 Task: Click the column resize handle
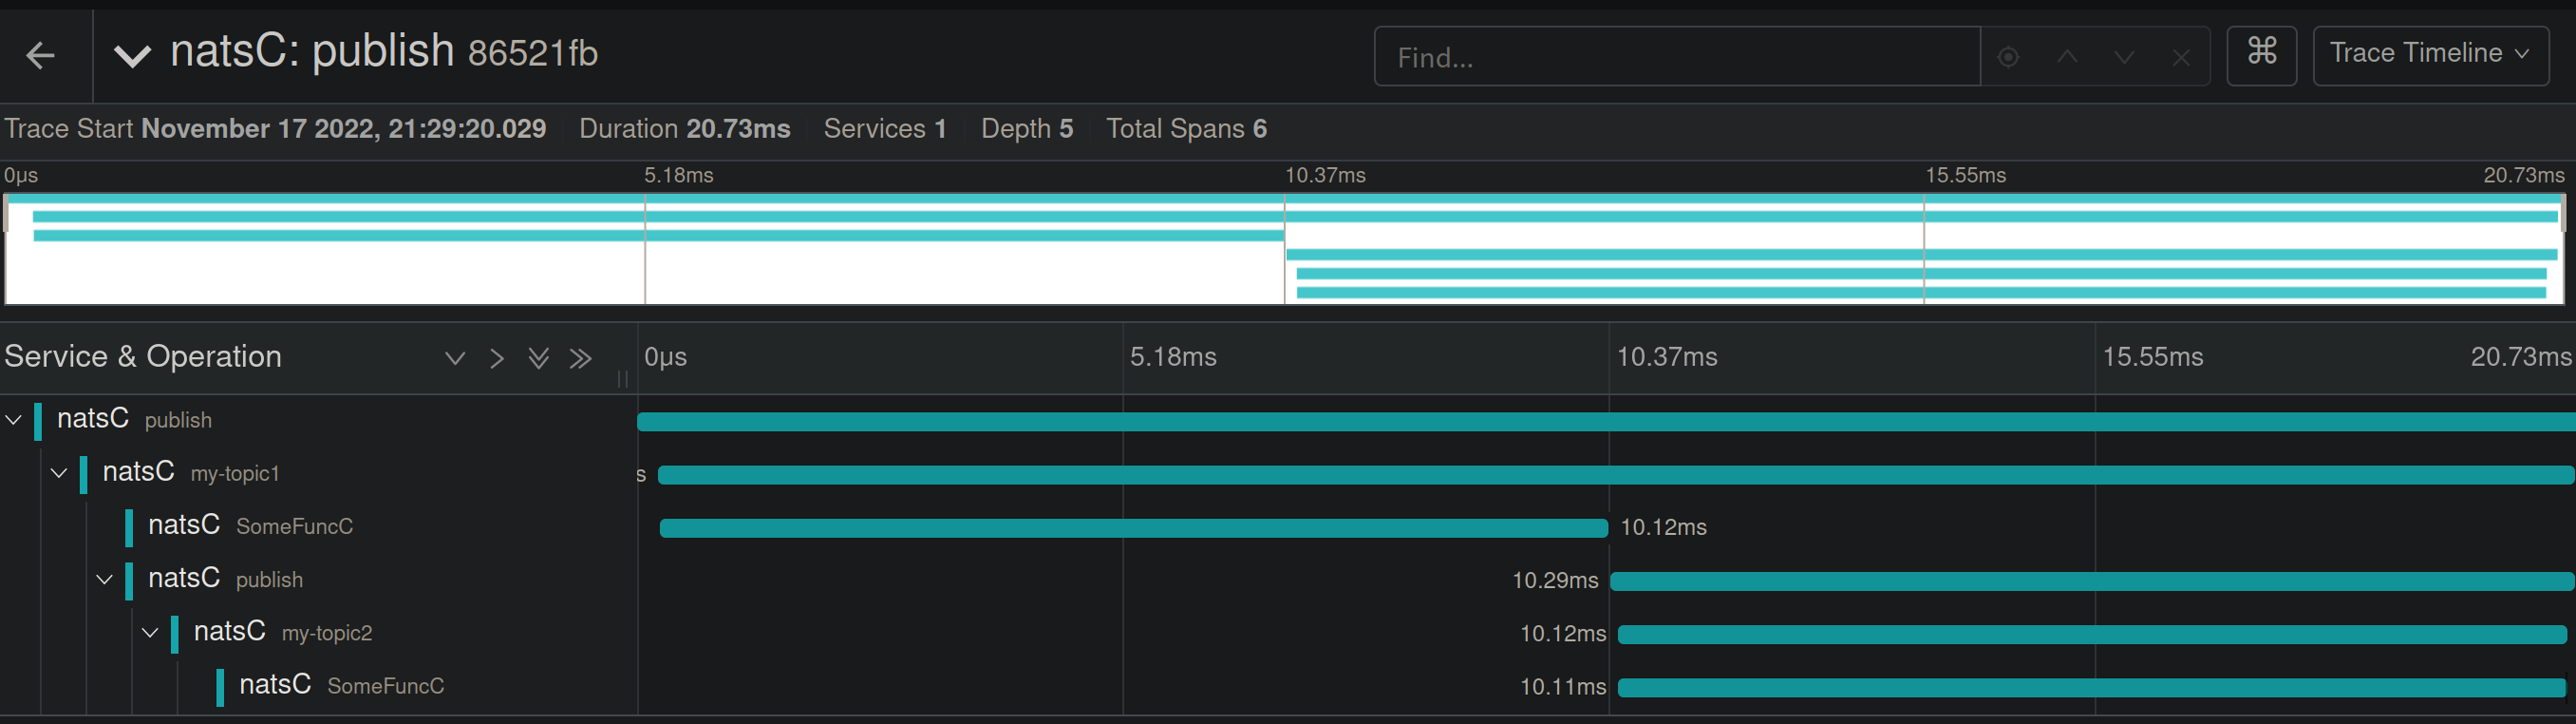click(x=623, y=378)
